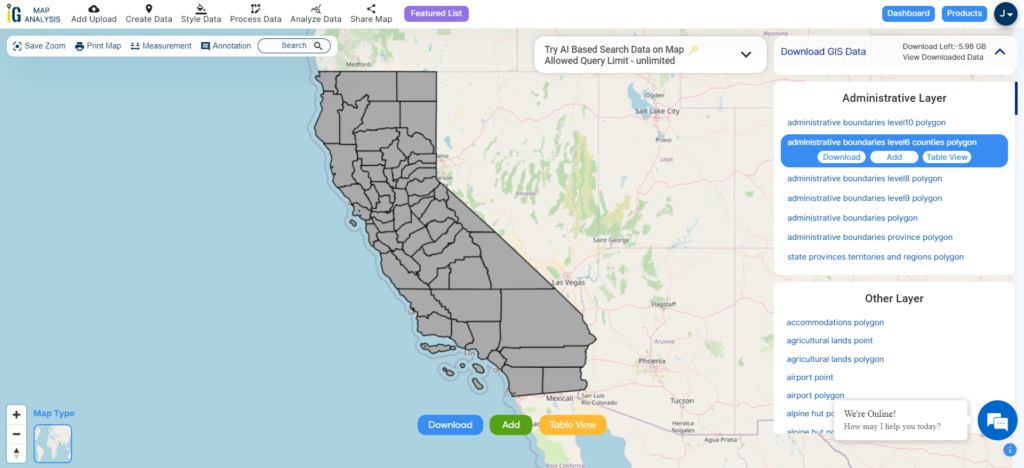Select the Map Type thumbnail

point(53,443)
